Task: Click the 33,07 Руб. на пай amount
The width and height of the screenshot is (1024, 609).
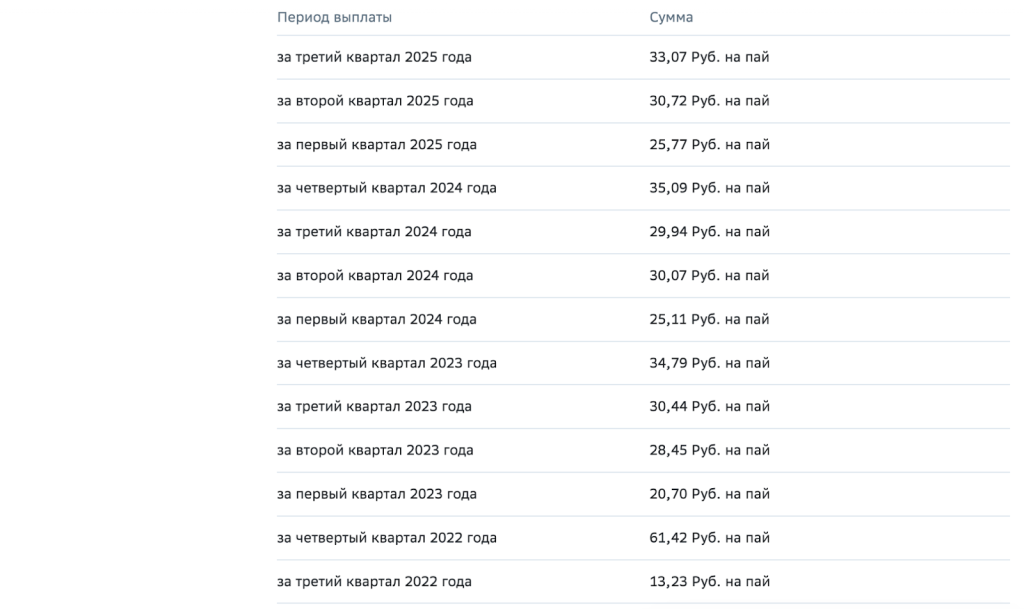Action: [709, 57]
